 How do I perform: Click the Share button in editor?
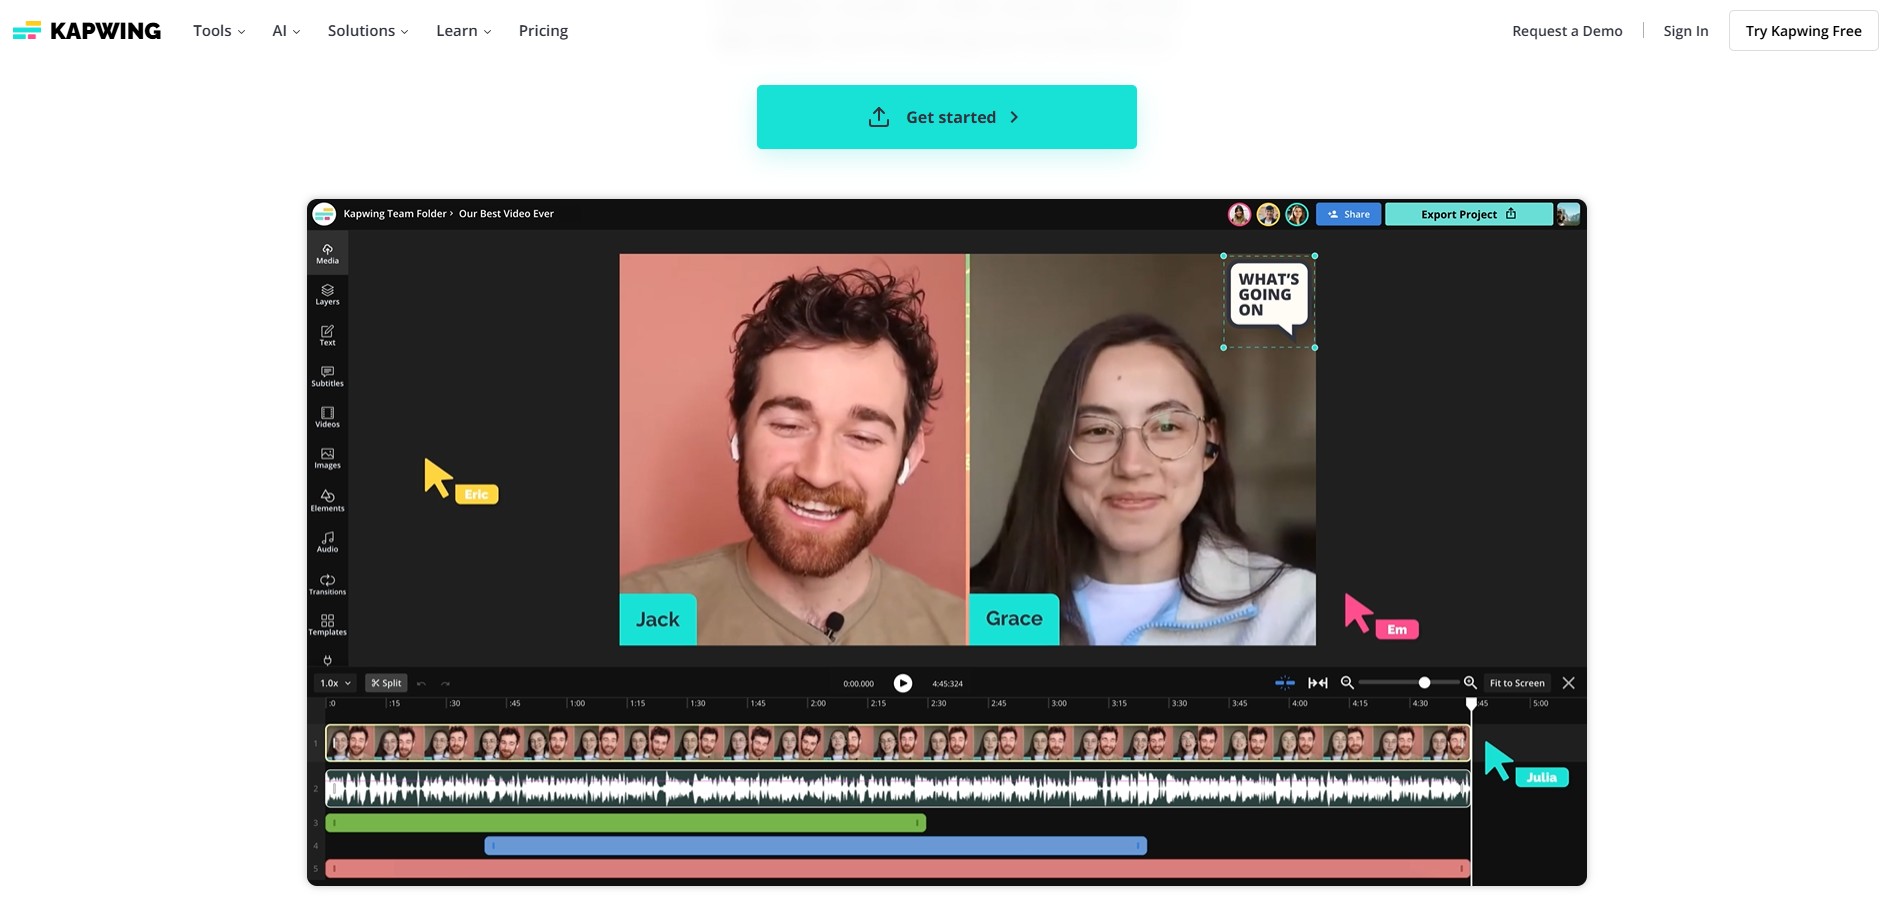(1348, 214)
